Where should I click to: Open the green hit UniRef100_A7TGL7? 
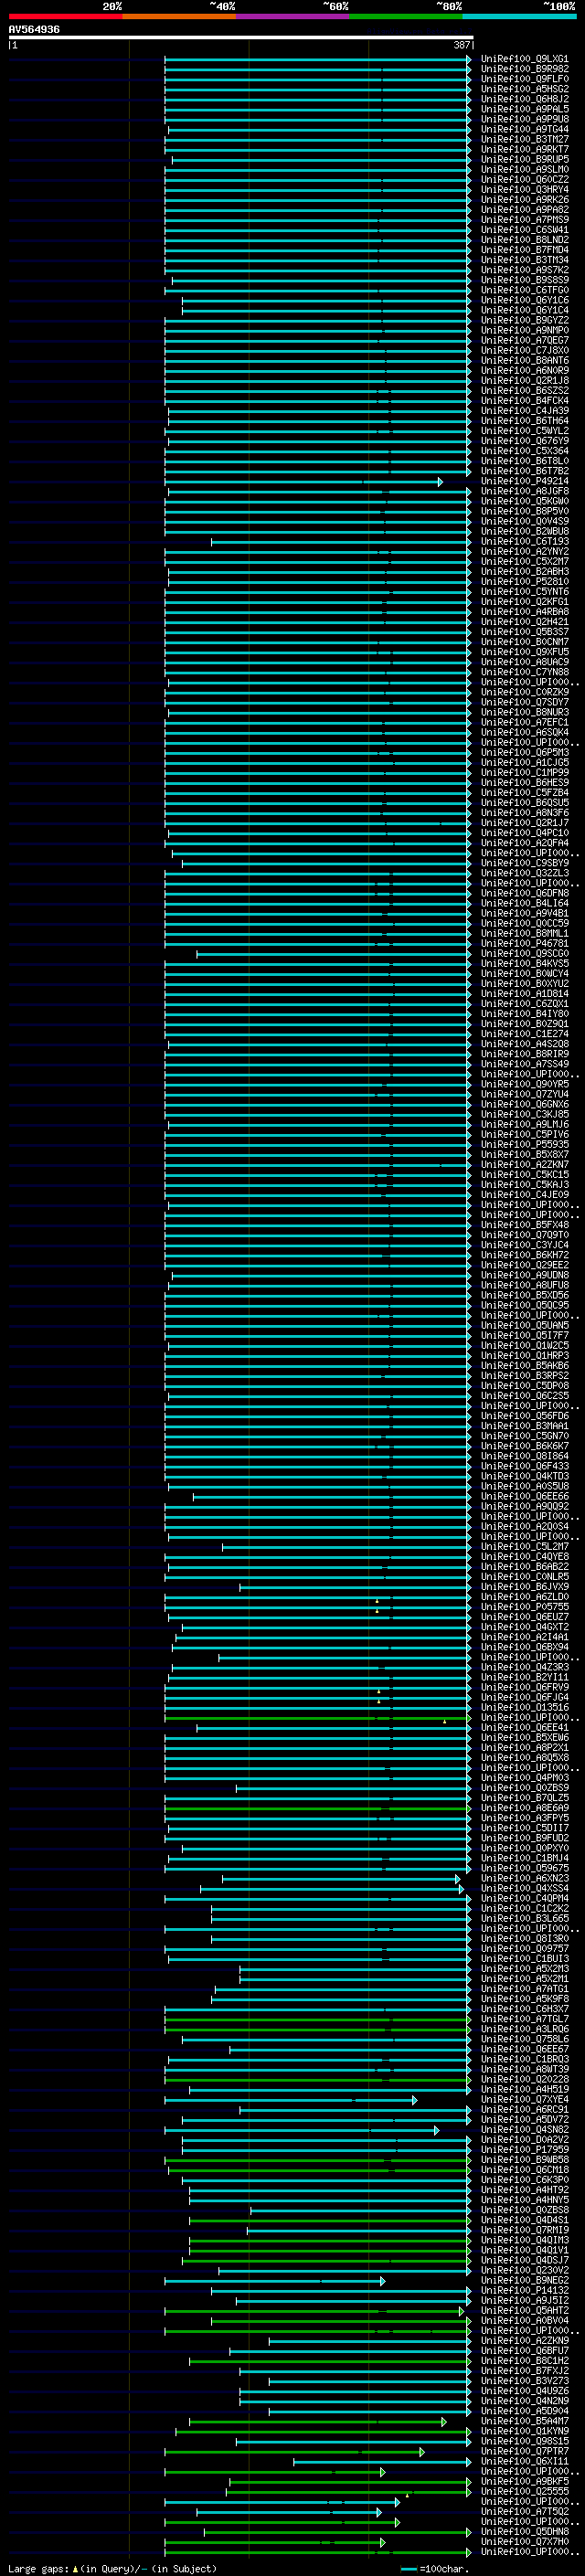click(x=525, y=2019)
